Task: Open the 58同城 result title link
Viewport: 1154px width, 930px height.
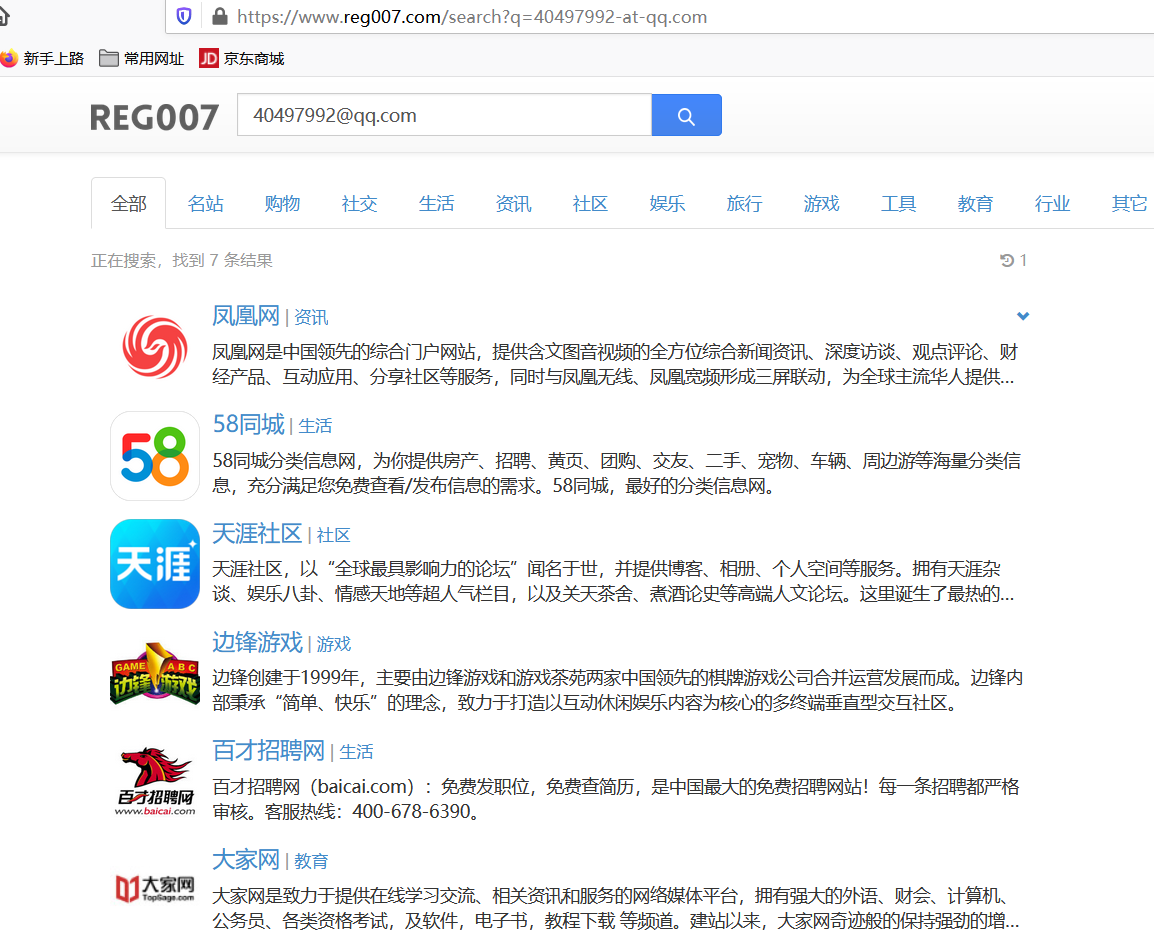Action: [x=249, y=425]
